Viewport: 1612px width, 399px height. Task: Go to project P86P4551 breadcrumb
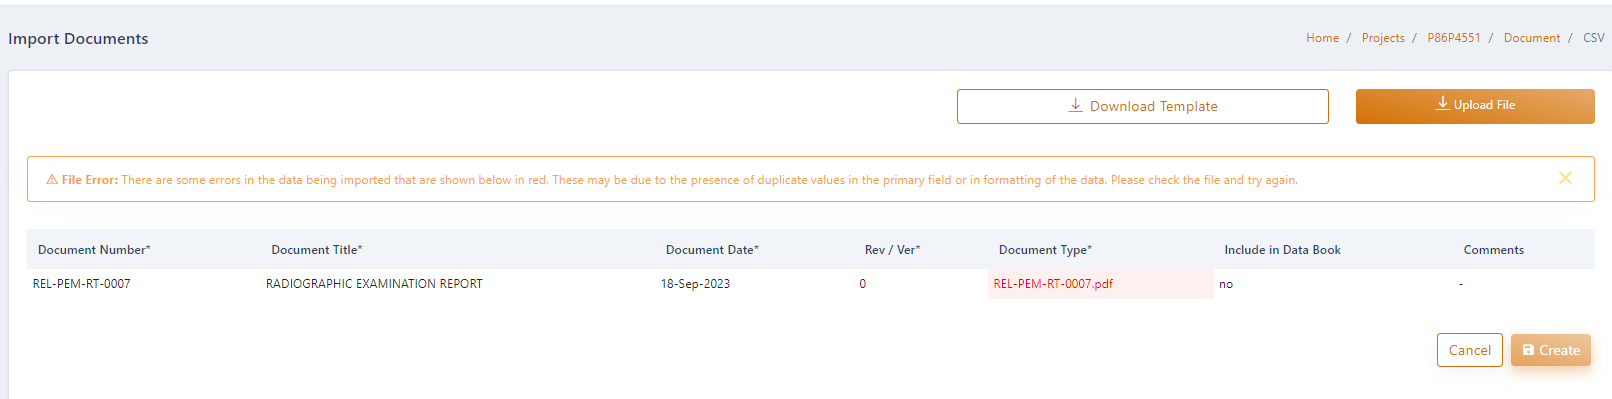coord(1454,38)
